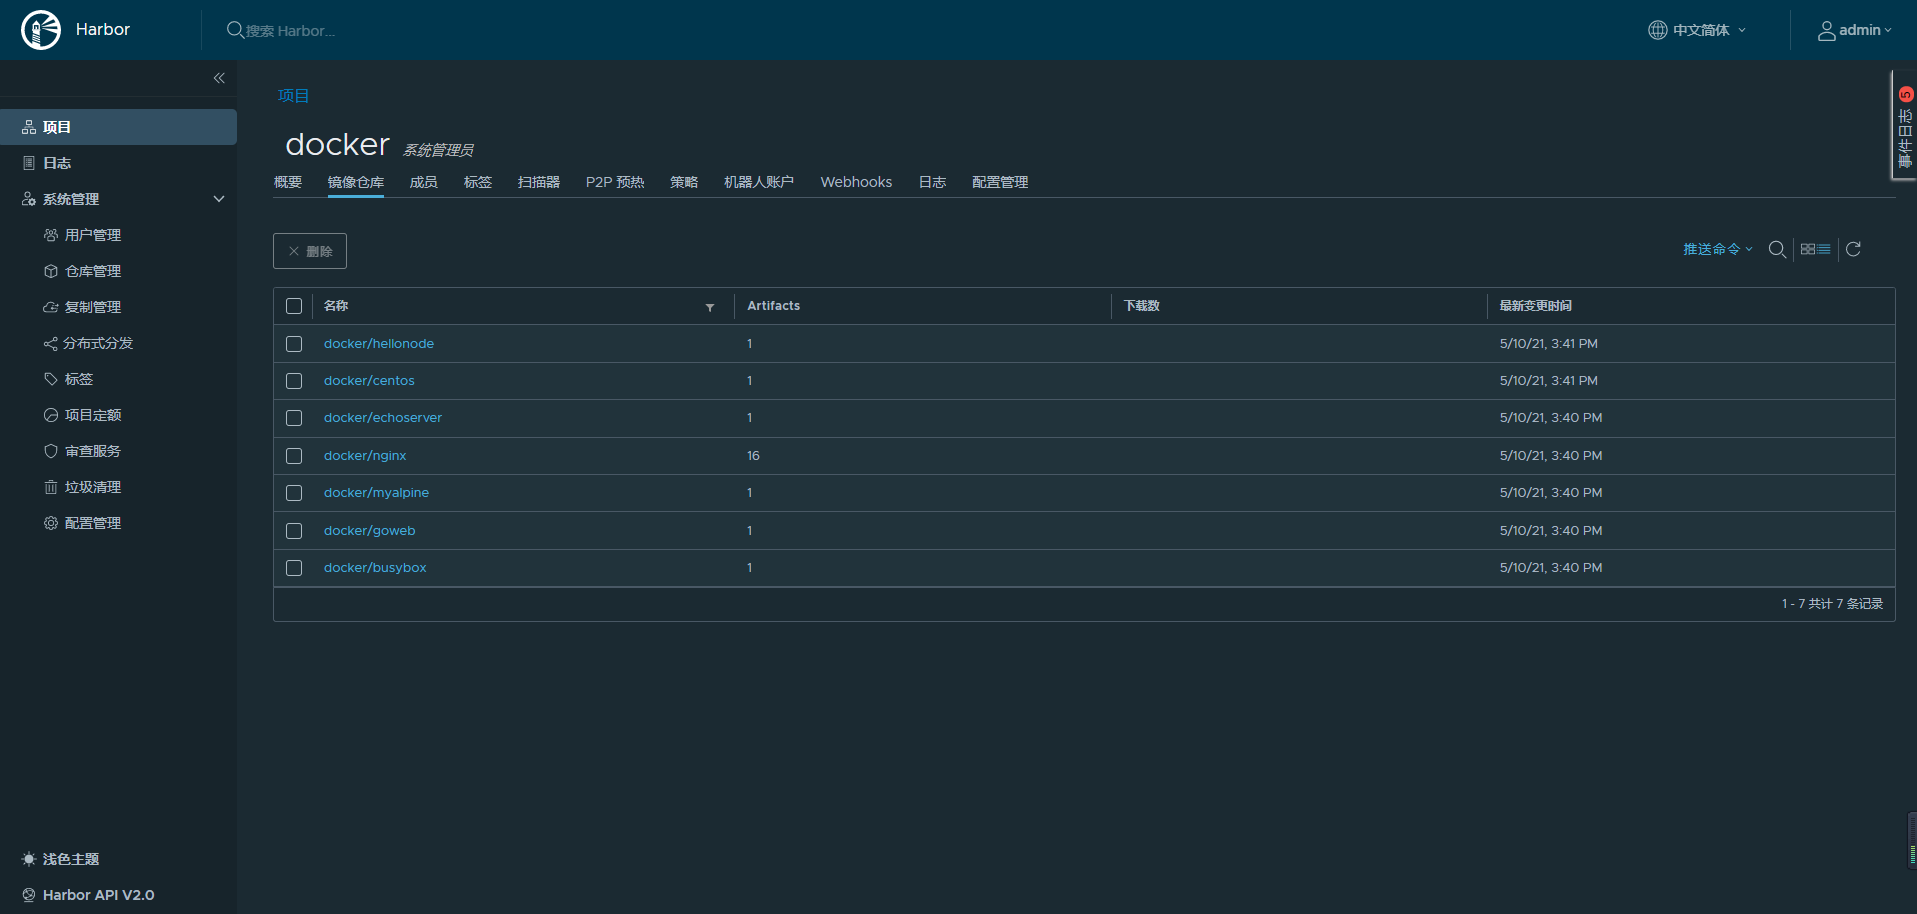Open the docker/hellonode repository link

378,344
